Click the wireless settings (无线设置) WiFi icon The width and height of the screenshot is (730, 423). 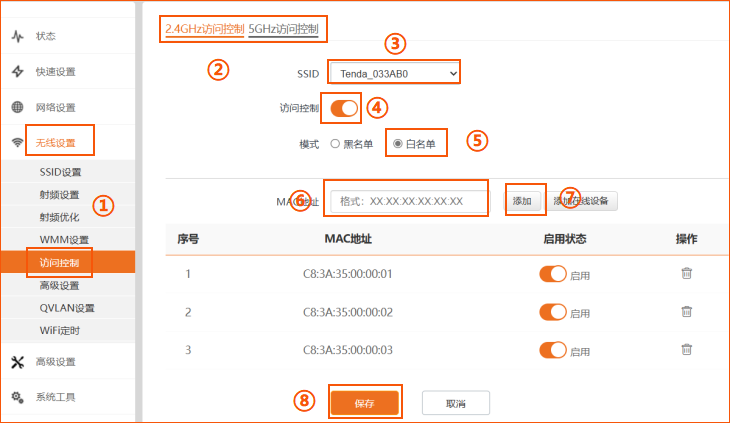[17, 143]
